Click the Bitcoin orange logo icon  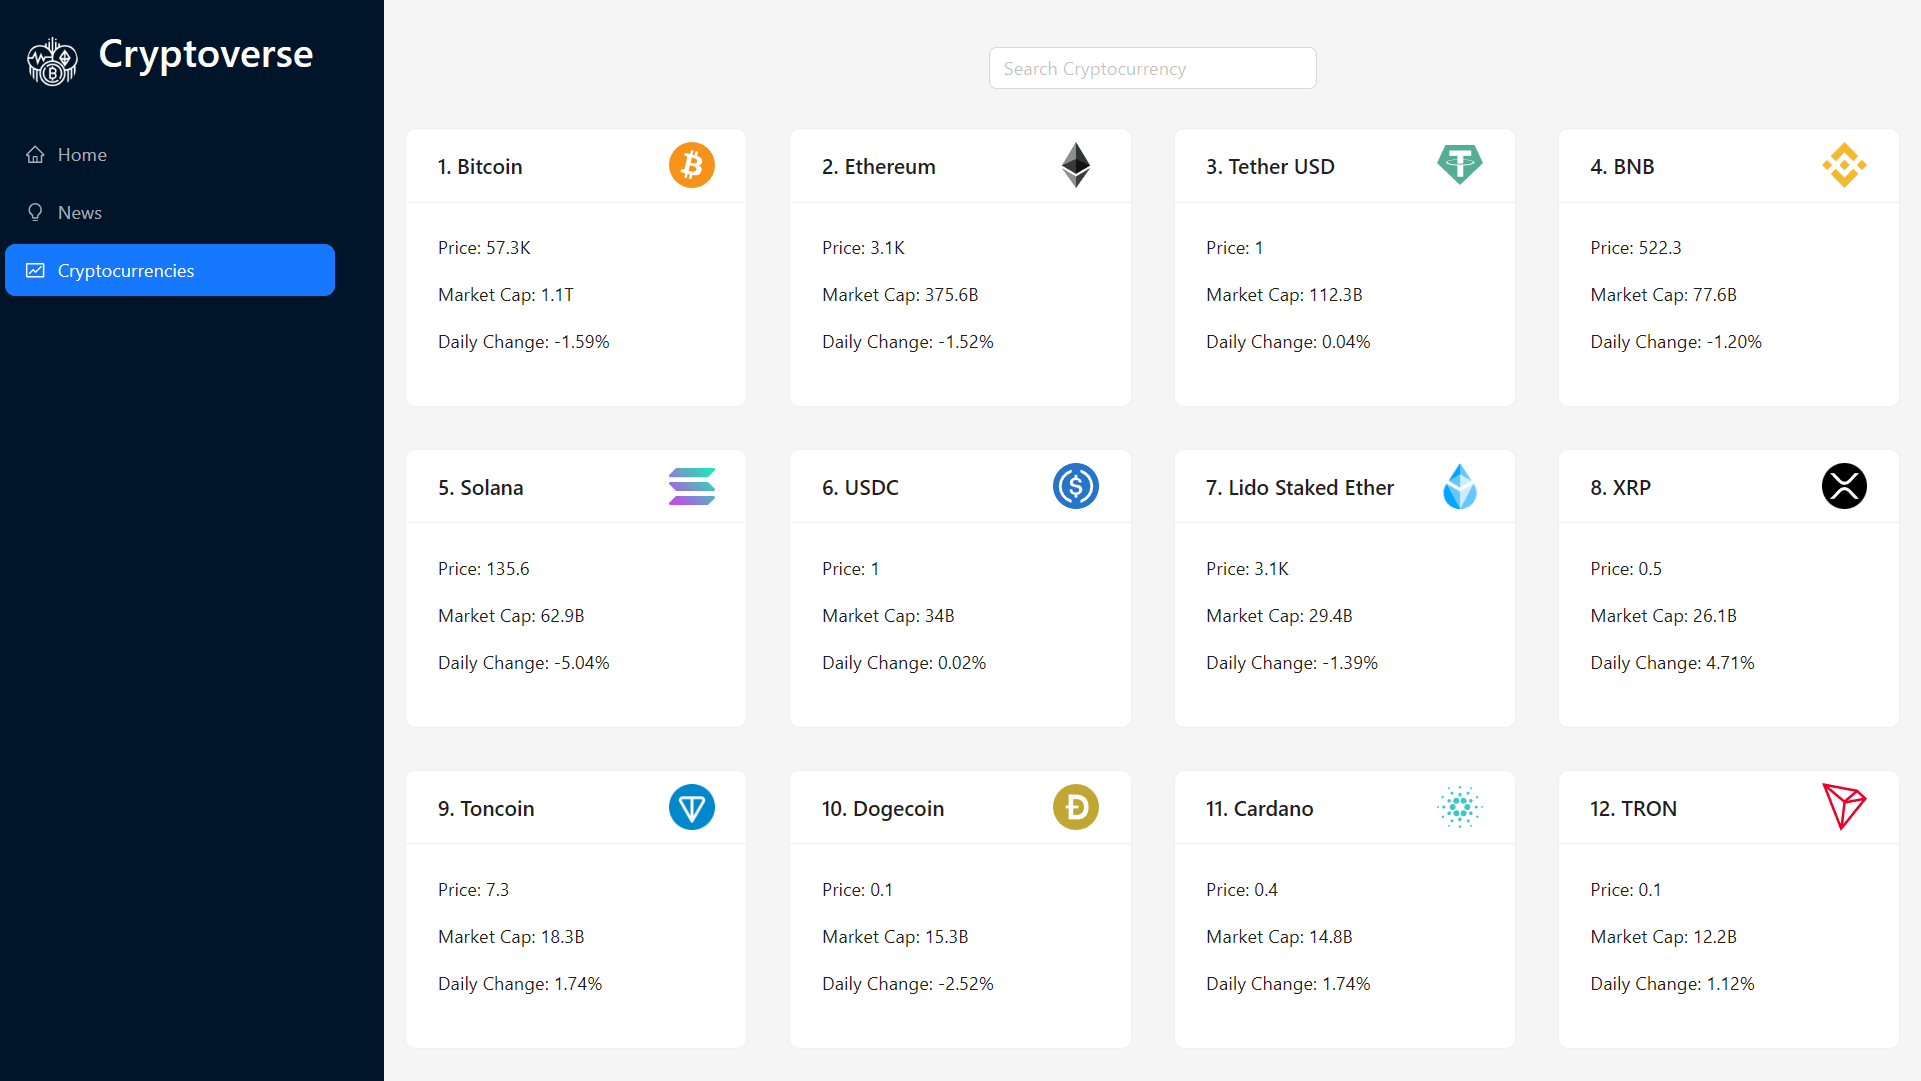pyautogui.click(x=691, y=165)
